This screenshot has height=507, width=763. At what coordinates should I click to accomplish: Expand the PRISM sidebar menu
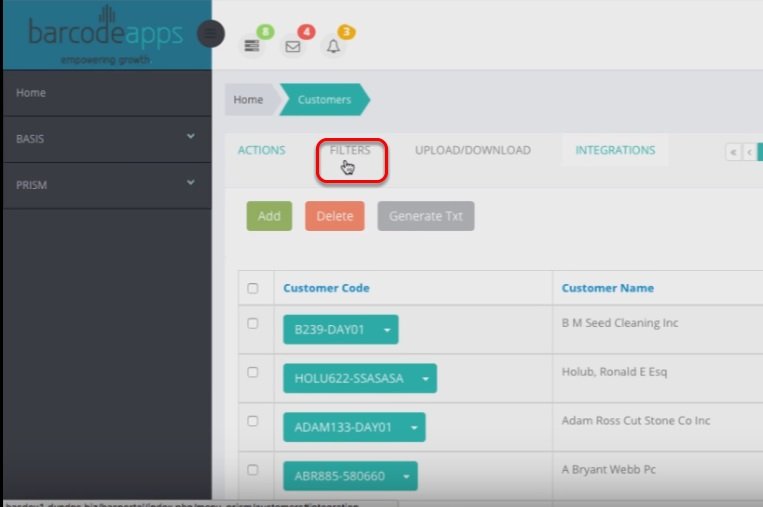coord(107,185)
